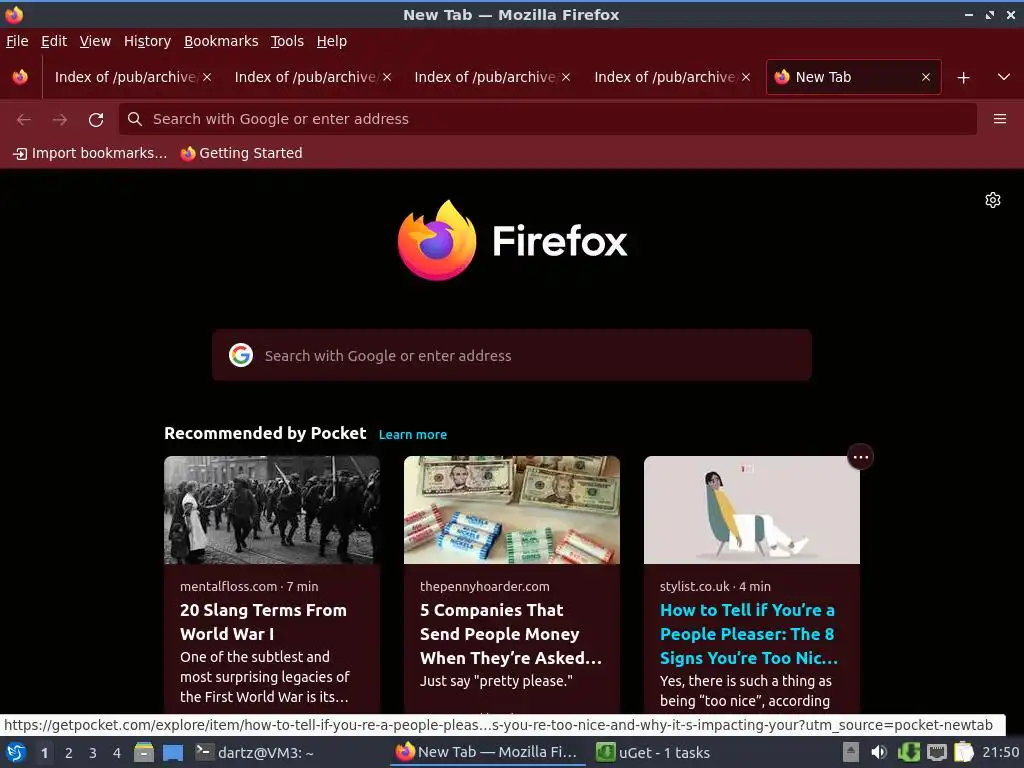Select workspace 1 in taskbar pager
The height and width of the screenshot is (768, 1024).
44,753
